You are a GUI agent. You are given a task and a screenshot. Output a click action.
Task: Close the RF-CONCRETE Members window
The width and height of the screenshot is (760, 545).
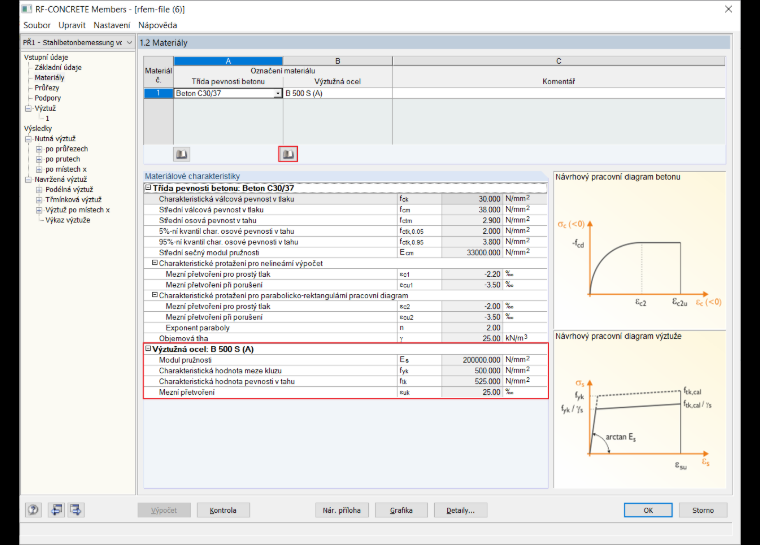[x=728, y=9]
